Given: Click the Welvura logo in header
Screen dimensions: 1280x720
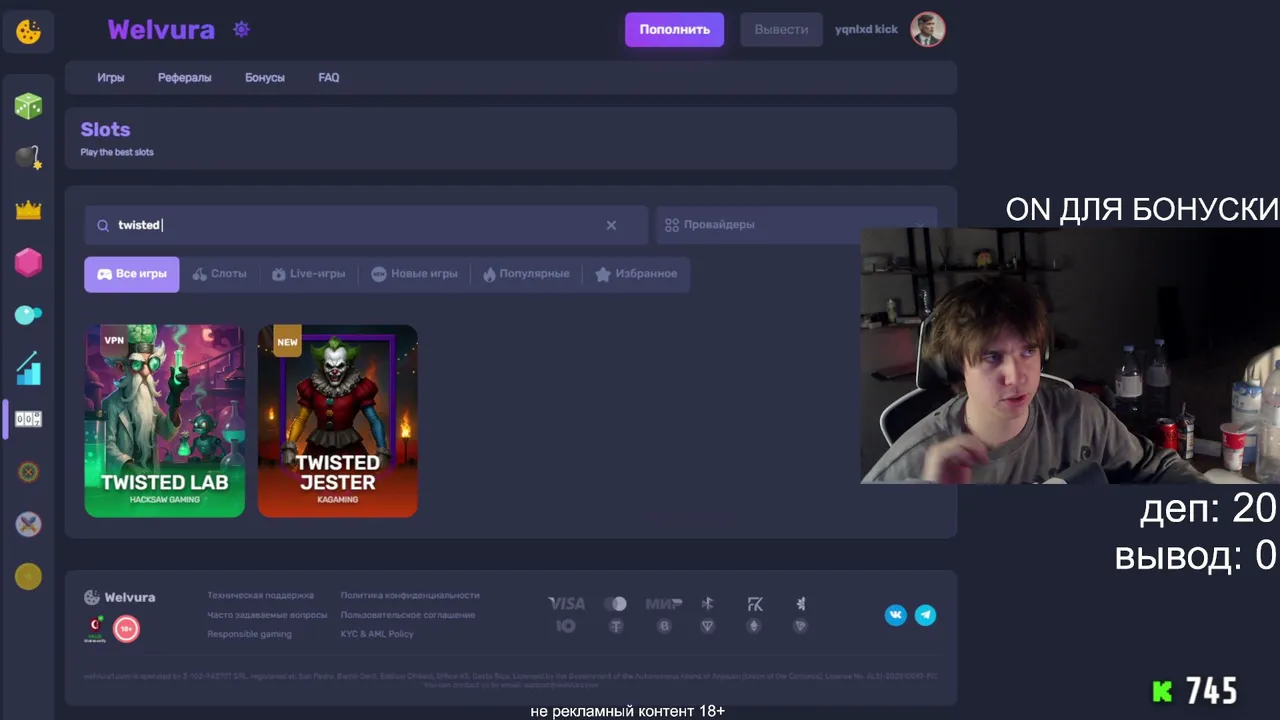Looking at the screenshot, I should (x=161, y=30).
